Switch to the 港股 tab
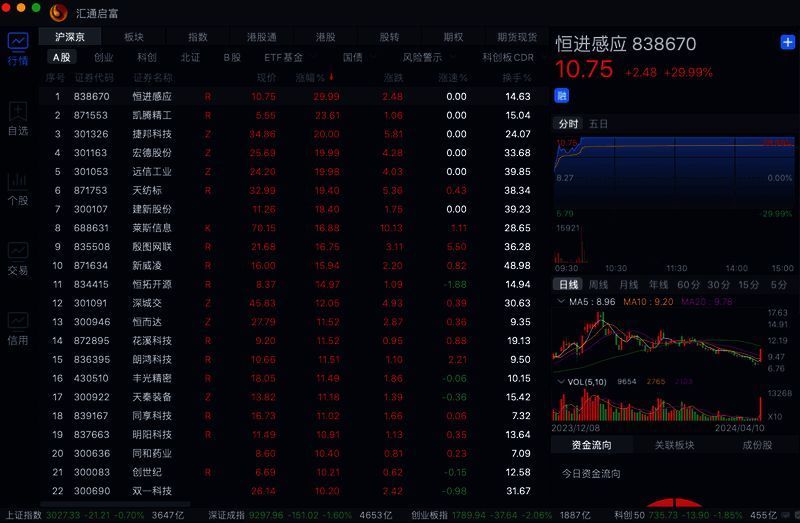Image resolution: width=800 pixels, height=523 pixels. click(x=326, y=37)
